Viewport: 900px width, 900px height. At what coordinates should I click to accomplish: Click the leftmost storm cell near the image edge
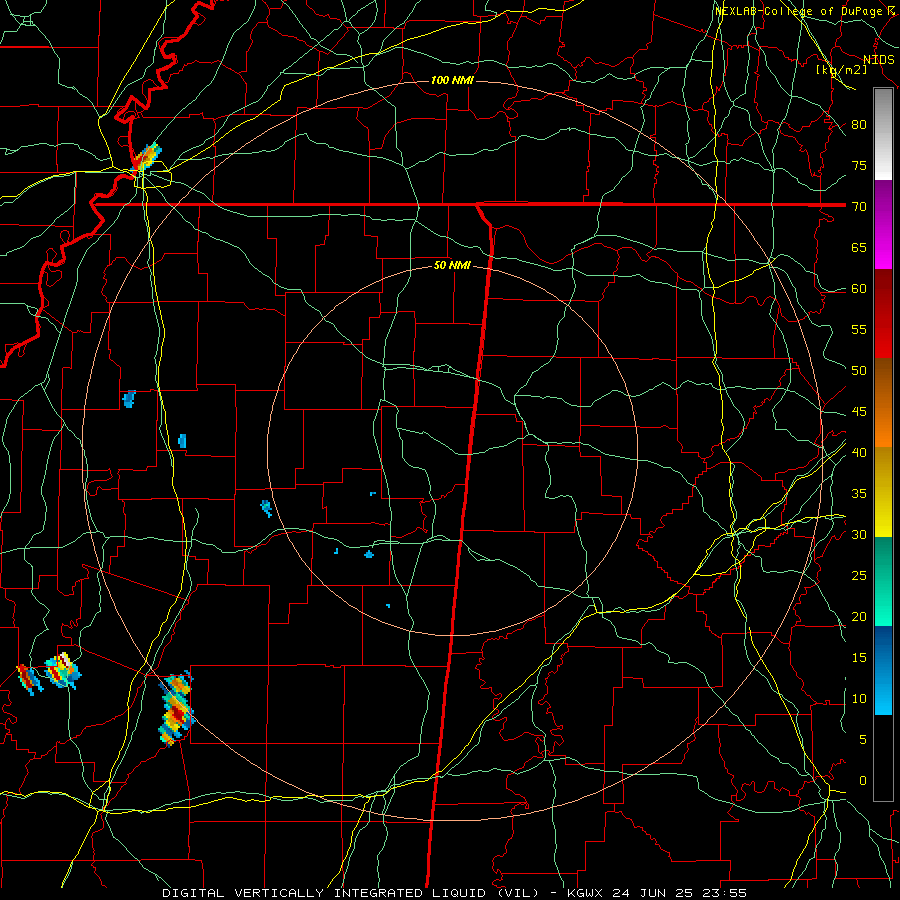point(29,679)
